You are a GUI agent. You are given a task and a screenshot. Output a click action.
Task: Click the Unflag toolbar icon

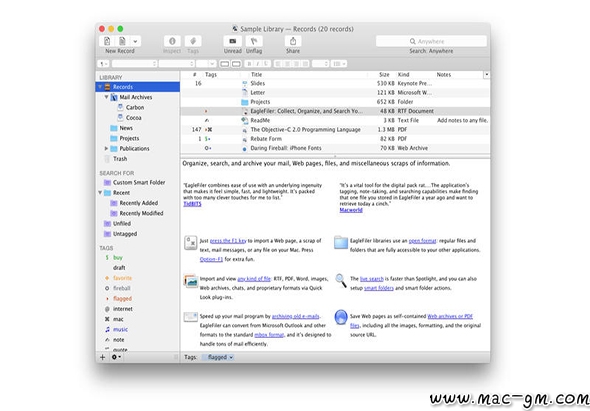tap(254, 41)
